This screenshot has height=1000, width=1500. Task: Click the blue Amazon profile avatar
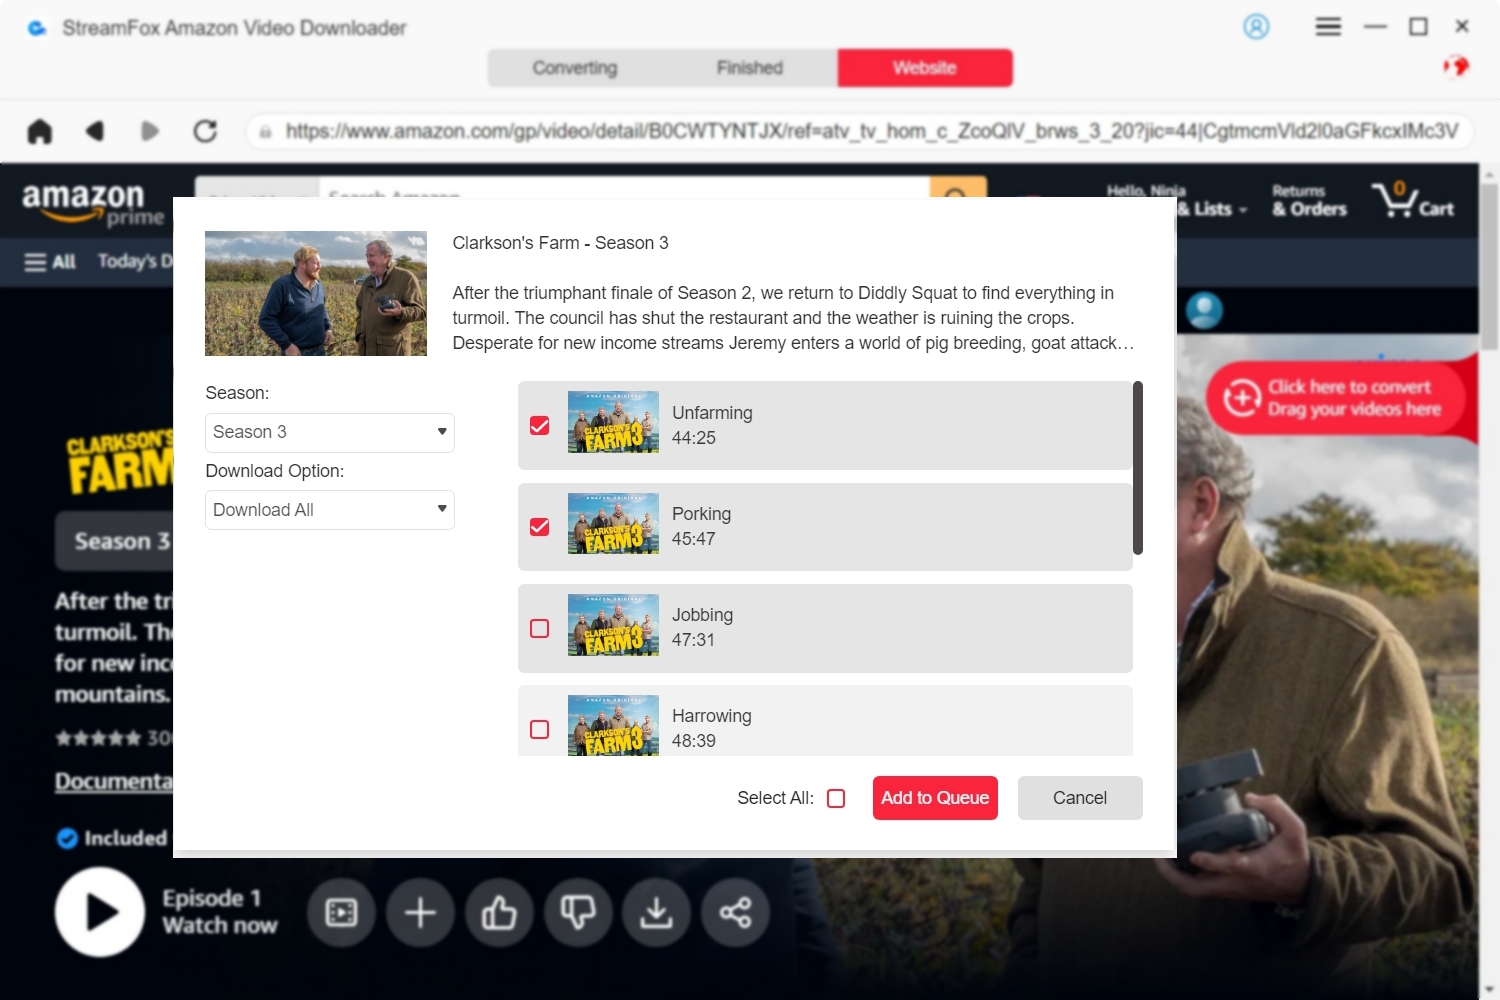tap(1204, 311)
